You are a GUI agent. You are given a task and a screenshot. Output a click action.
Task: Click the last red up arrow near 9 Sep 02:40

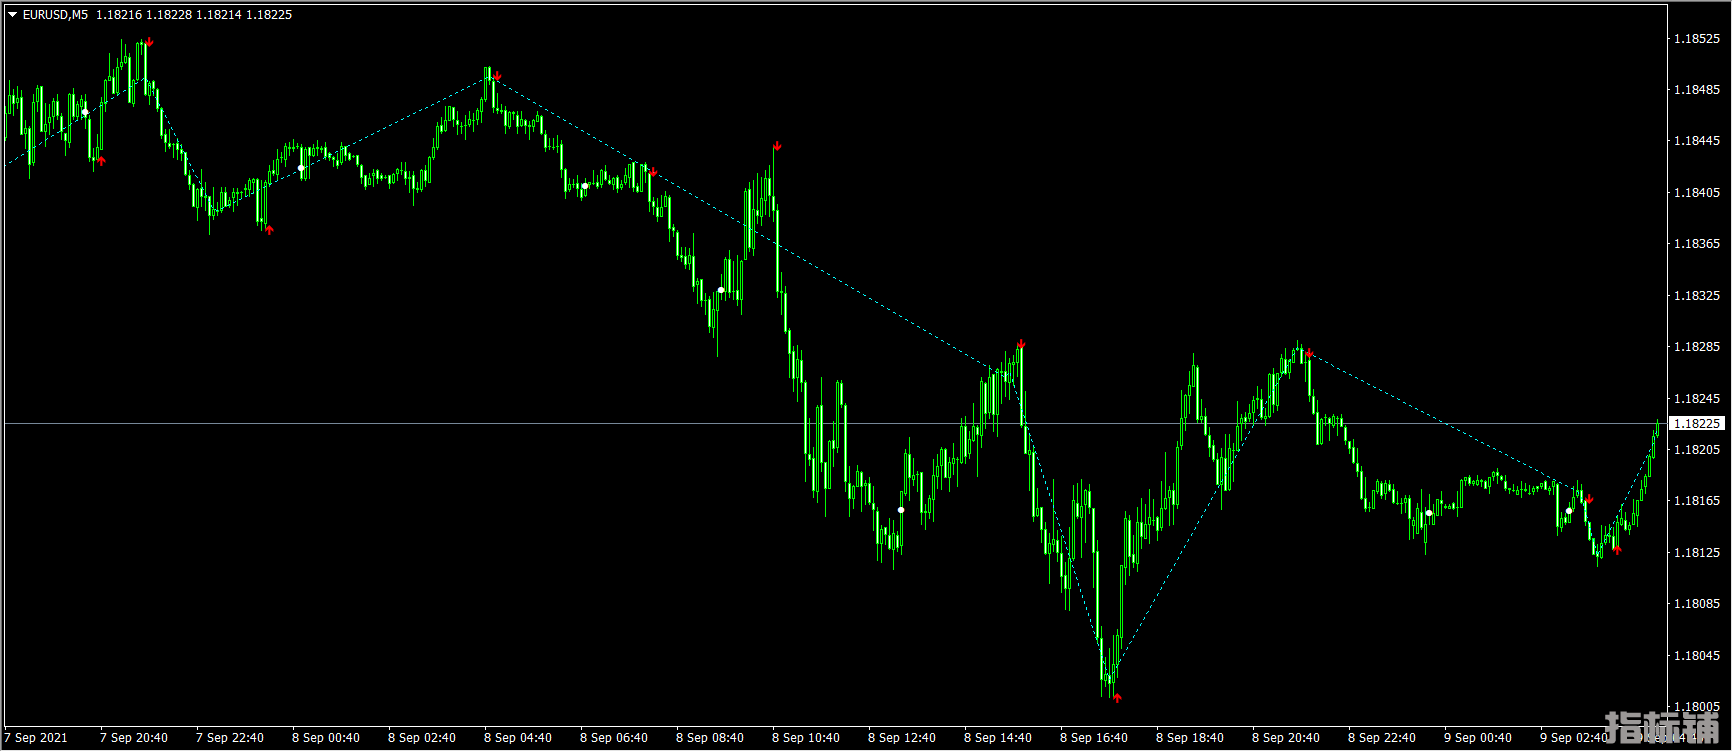click(1617, 550)
